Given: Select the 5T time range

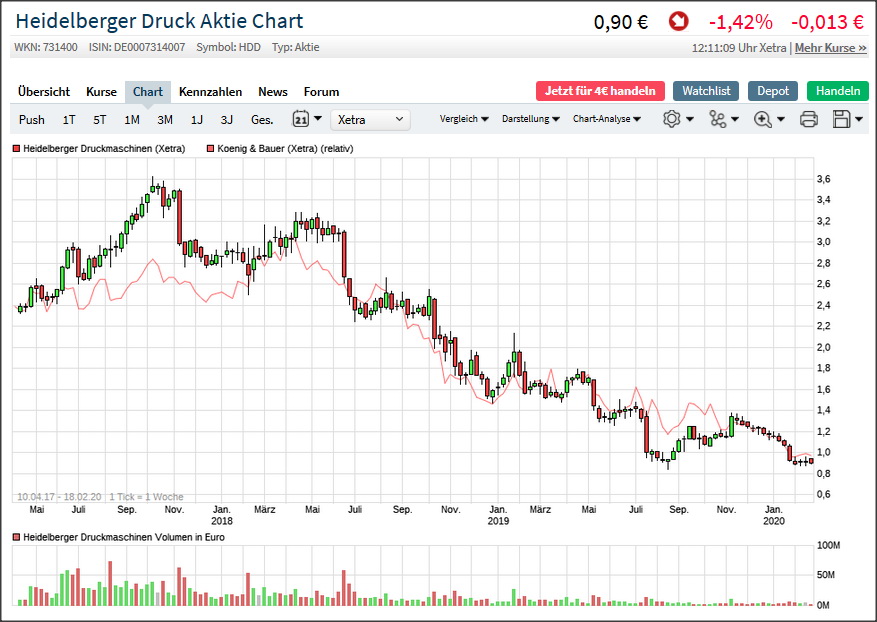Looking at the screenshot, I should [x=100, y=120].
